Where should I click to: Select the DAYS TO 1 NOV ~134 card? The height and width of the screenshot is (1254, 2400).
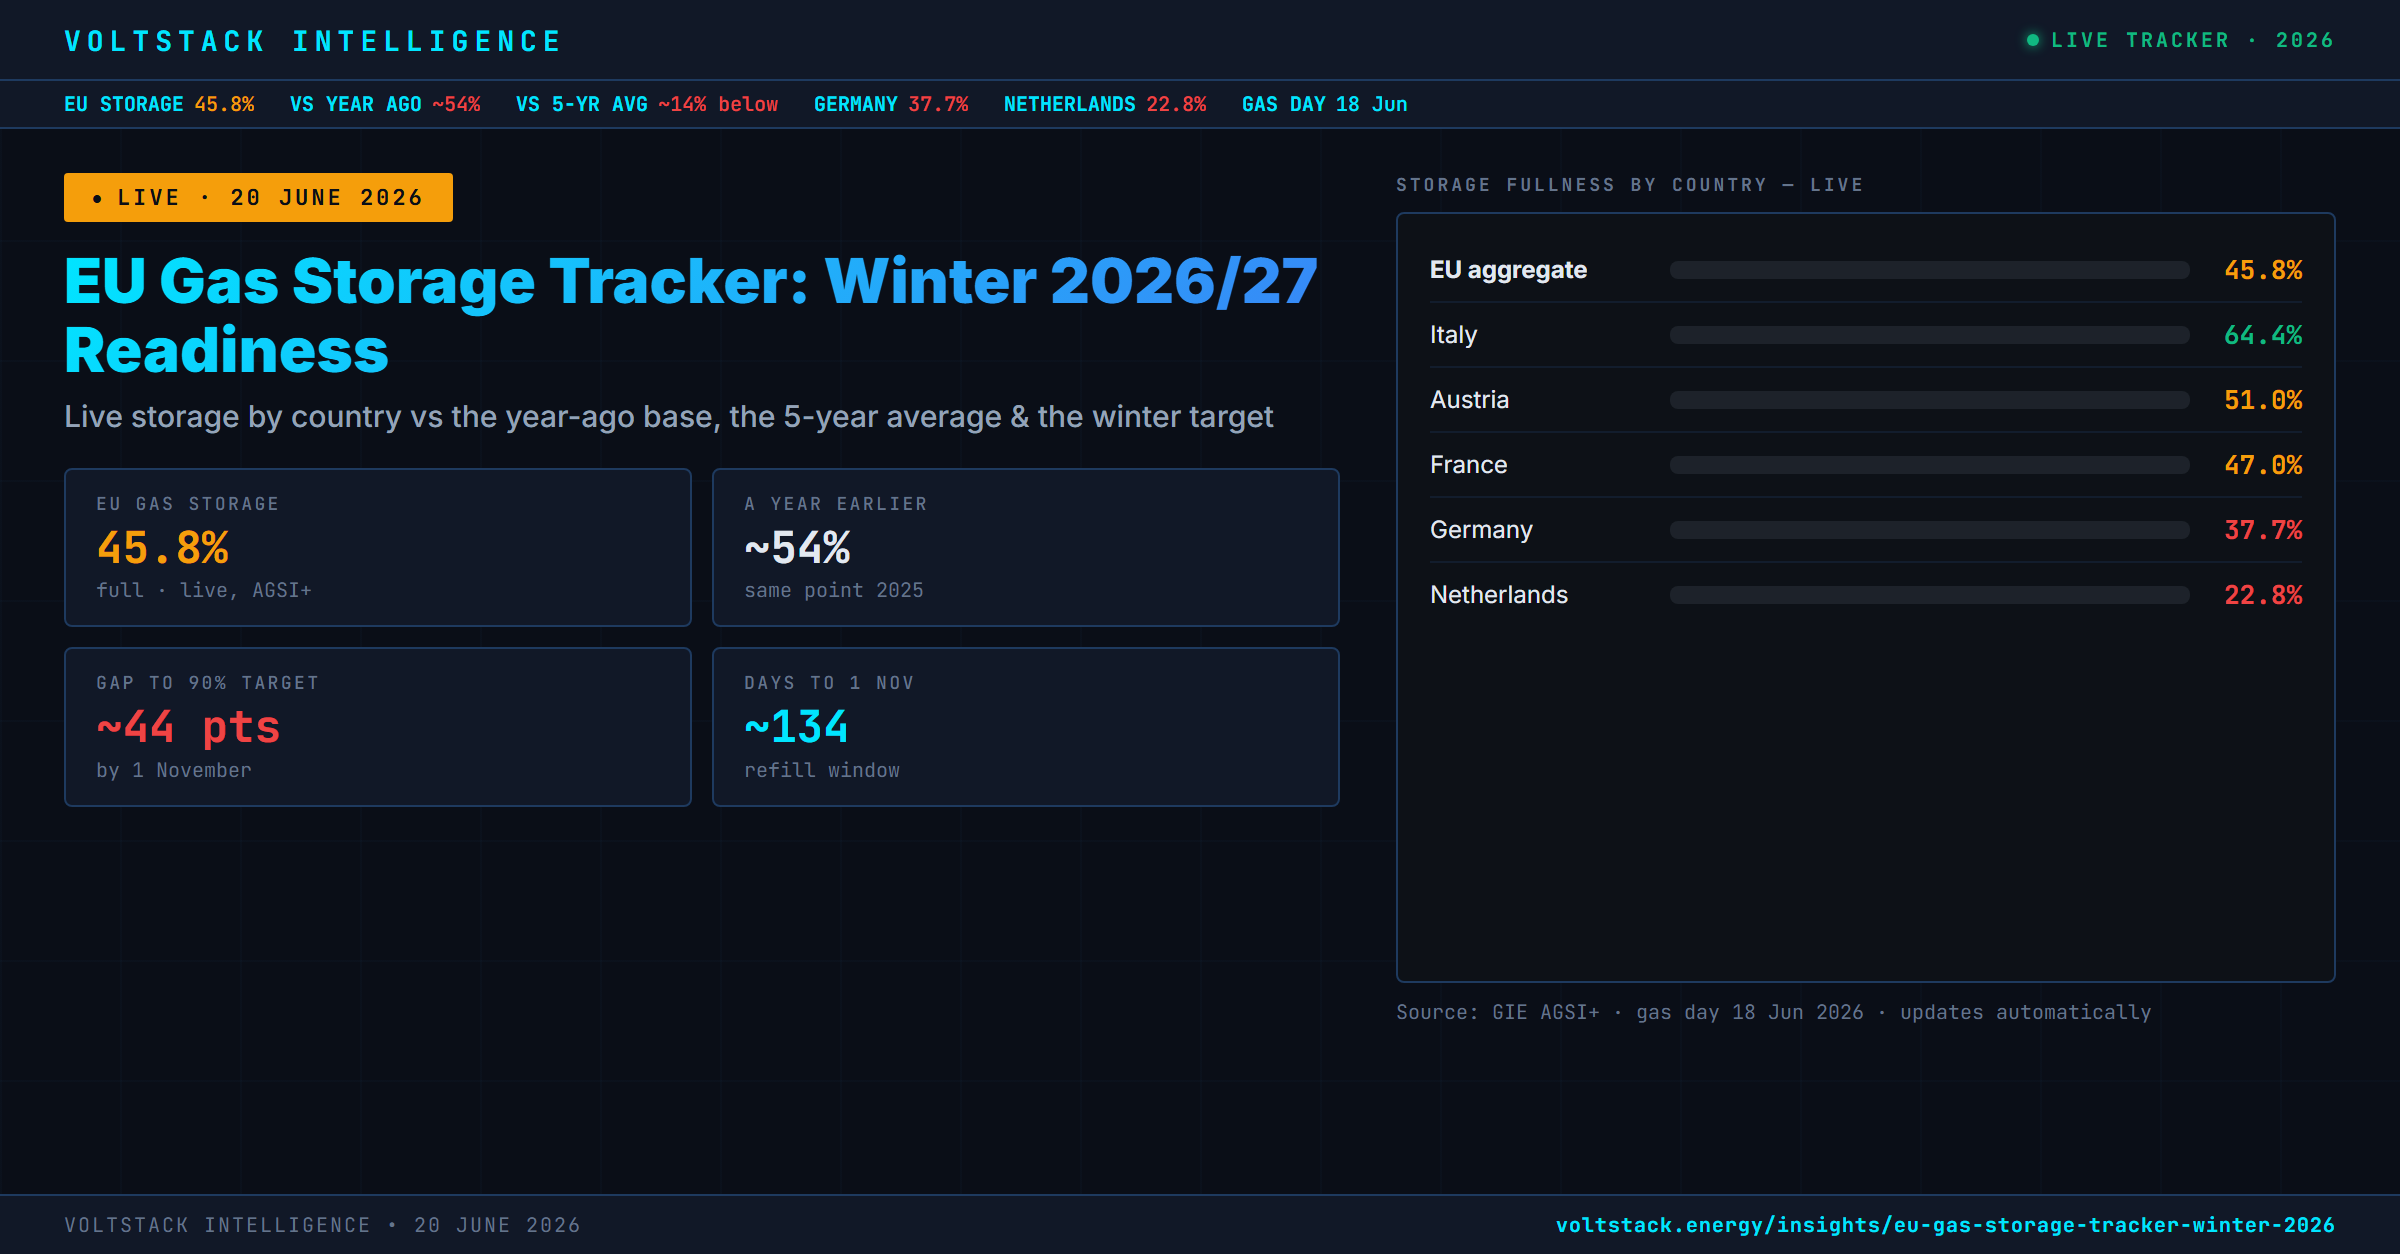coord(1026,727)
